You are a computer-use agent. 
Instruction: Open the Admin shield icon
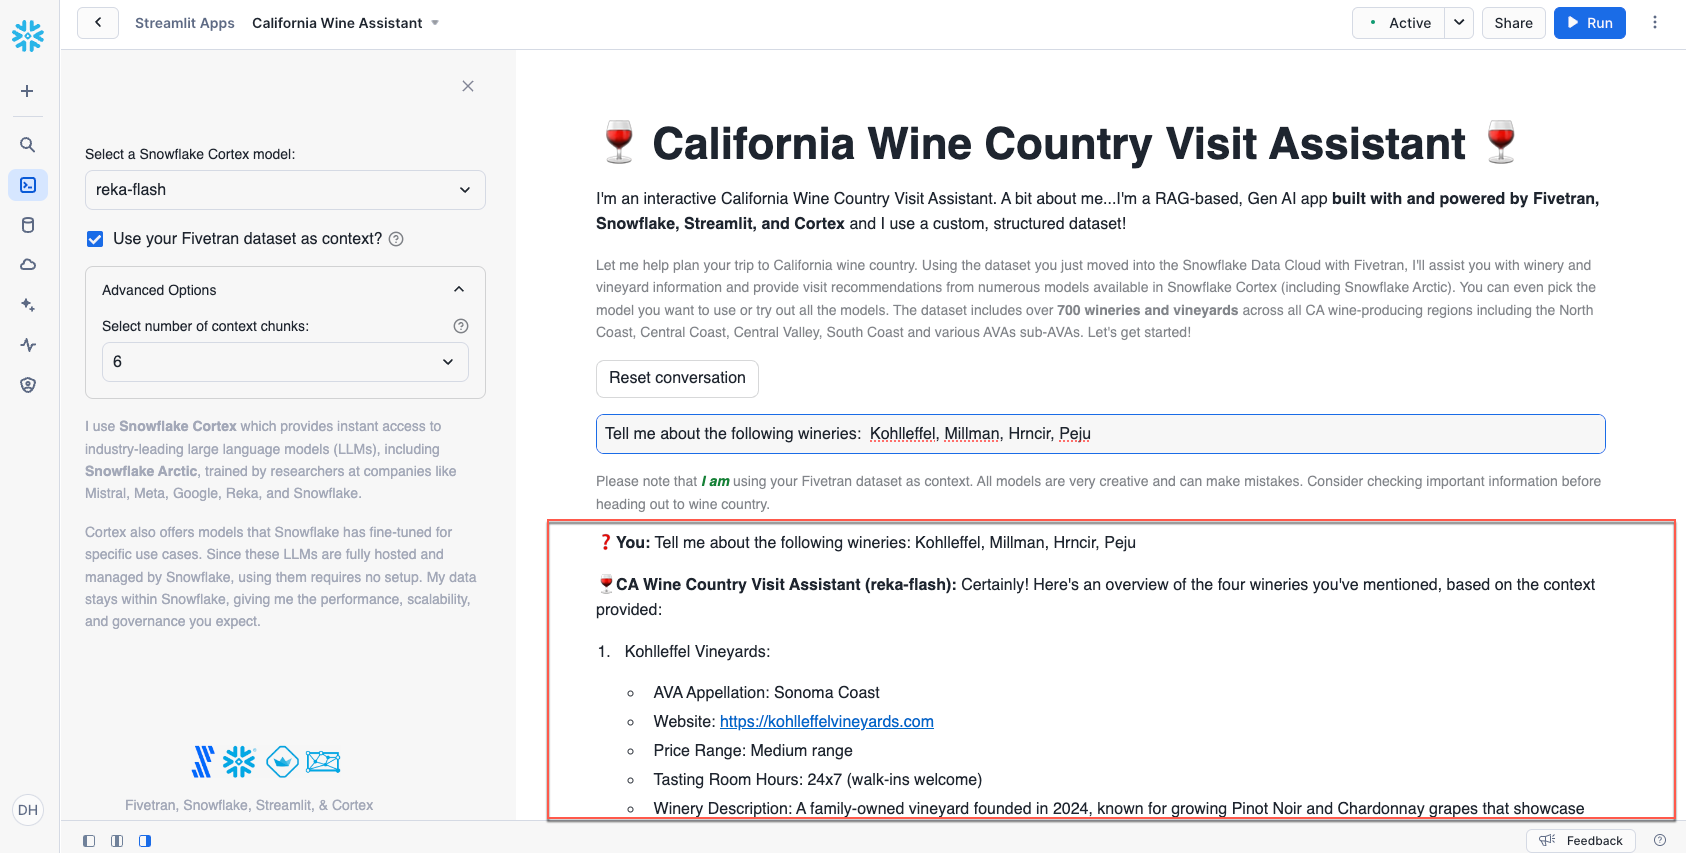(x=28, y=385)
